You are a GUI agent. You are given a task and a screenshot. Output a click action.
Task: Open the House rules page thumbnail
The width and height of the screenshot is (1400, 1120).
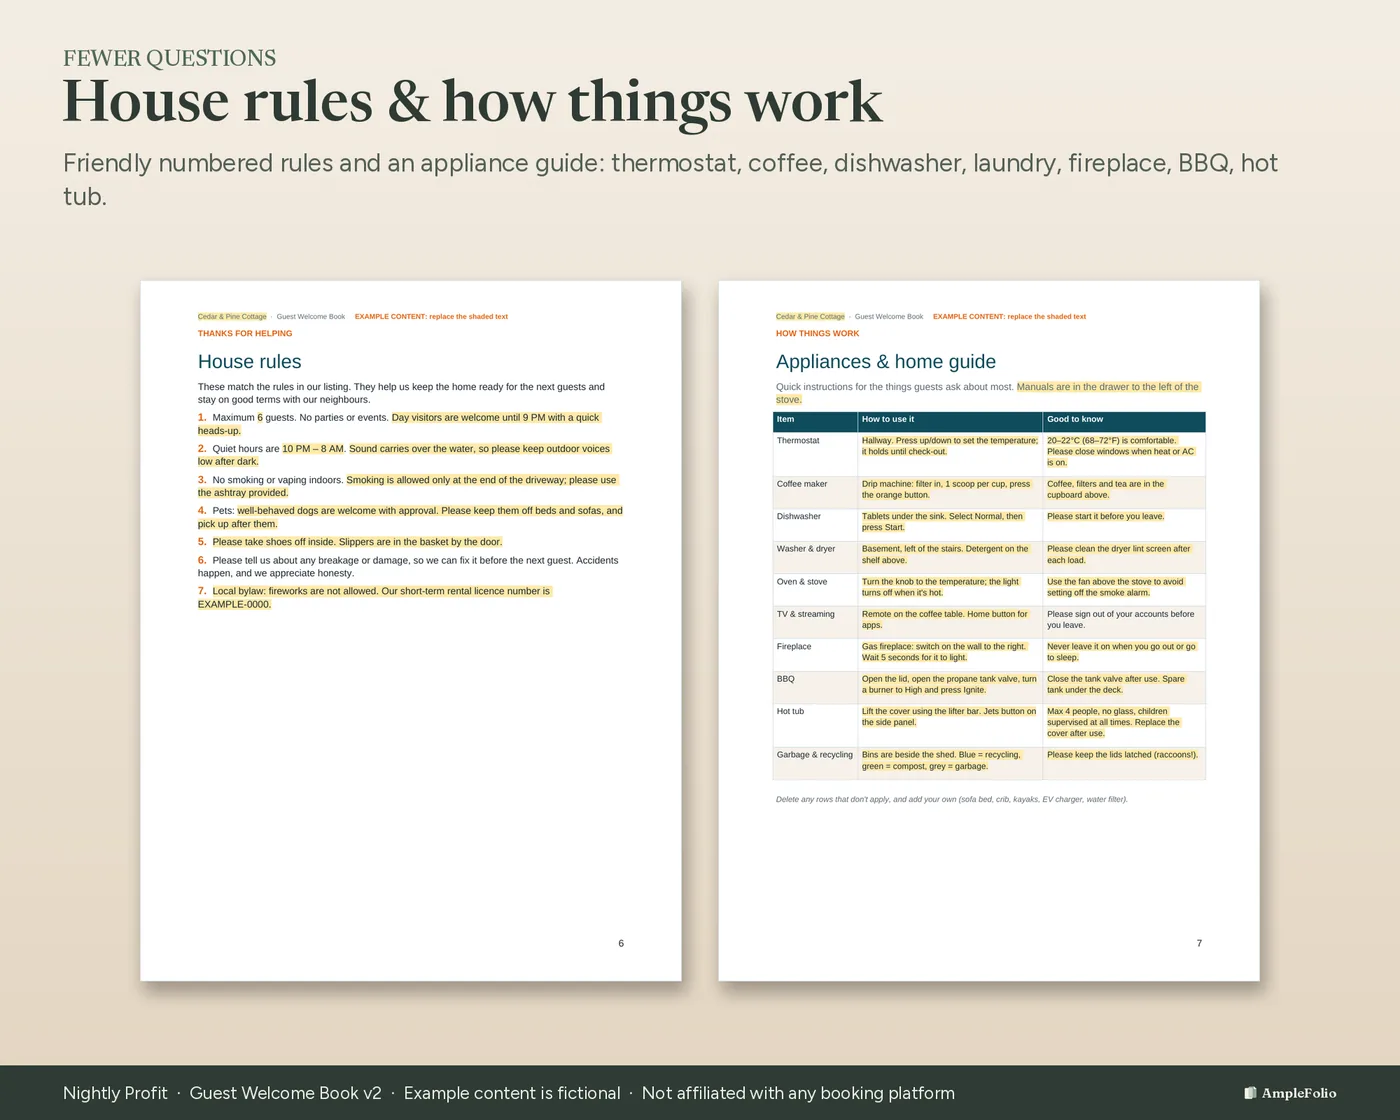pos(411,631)
